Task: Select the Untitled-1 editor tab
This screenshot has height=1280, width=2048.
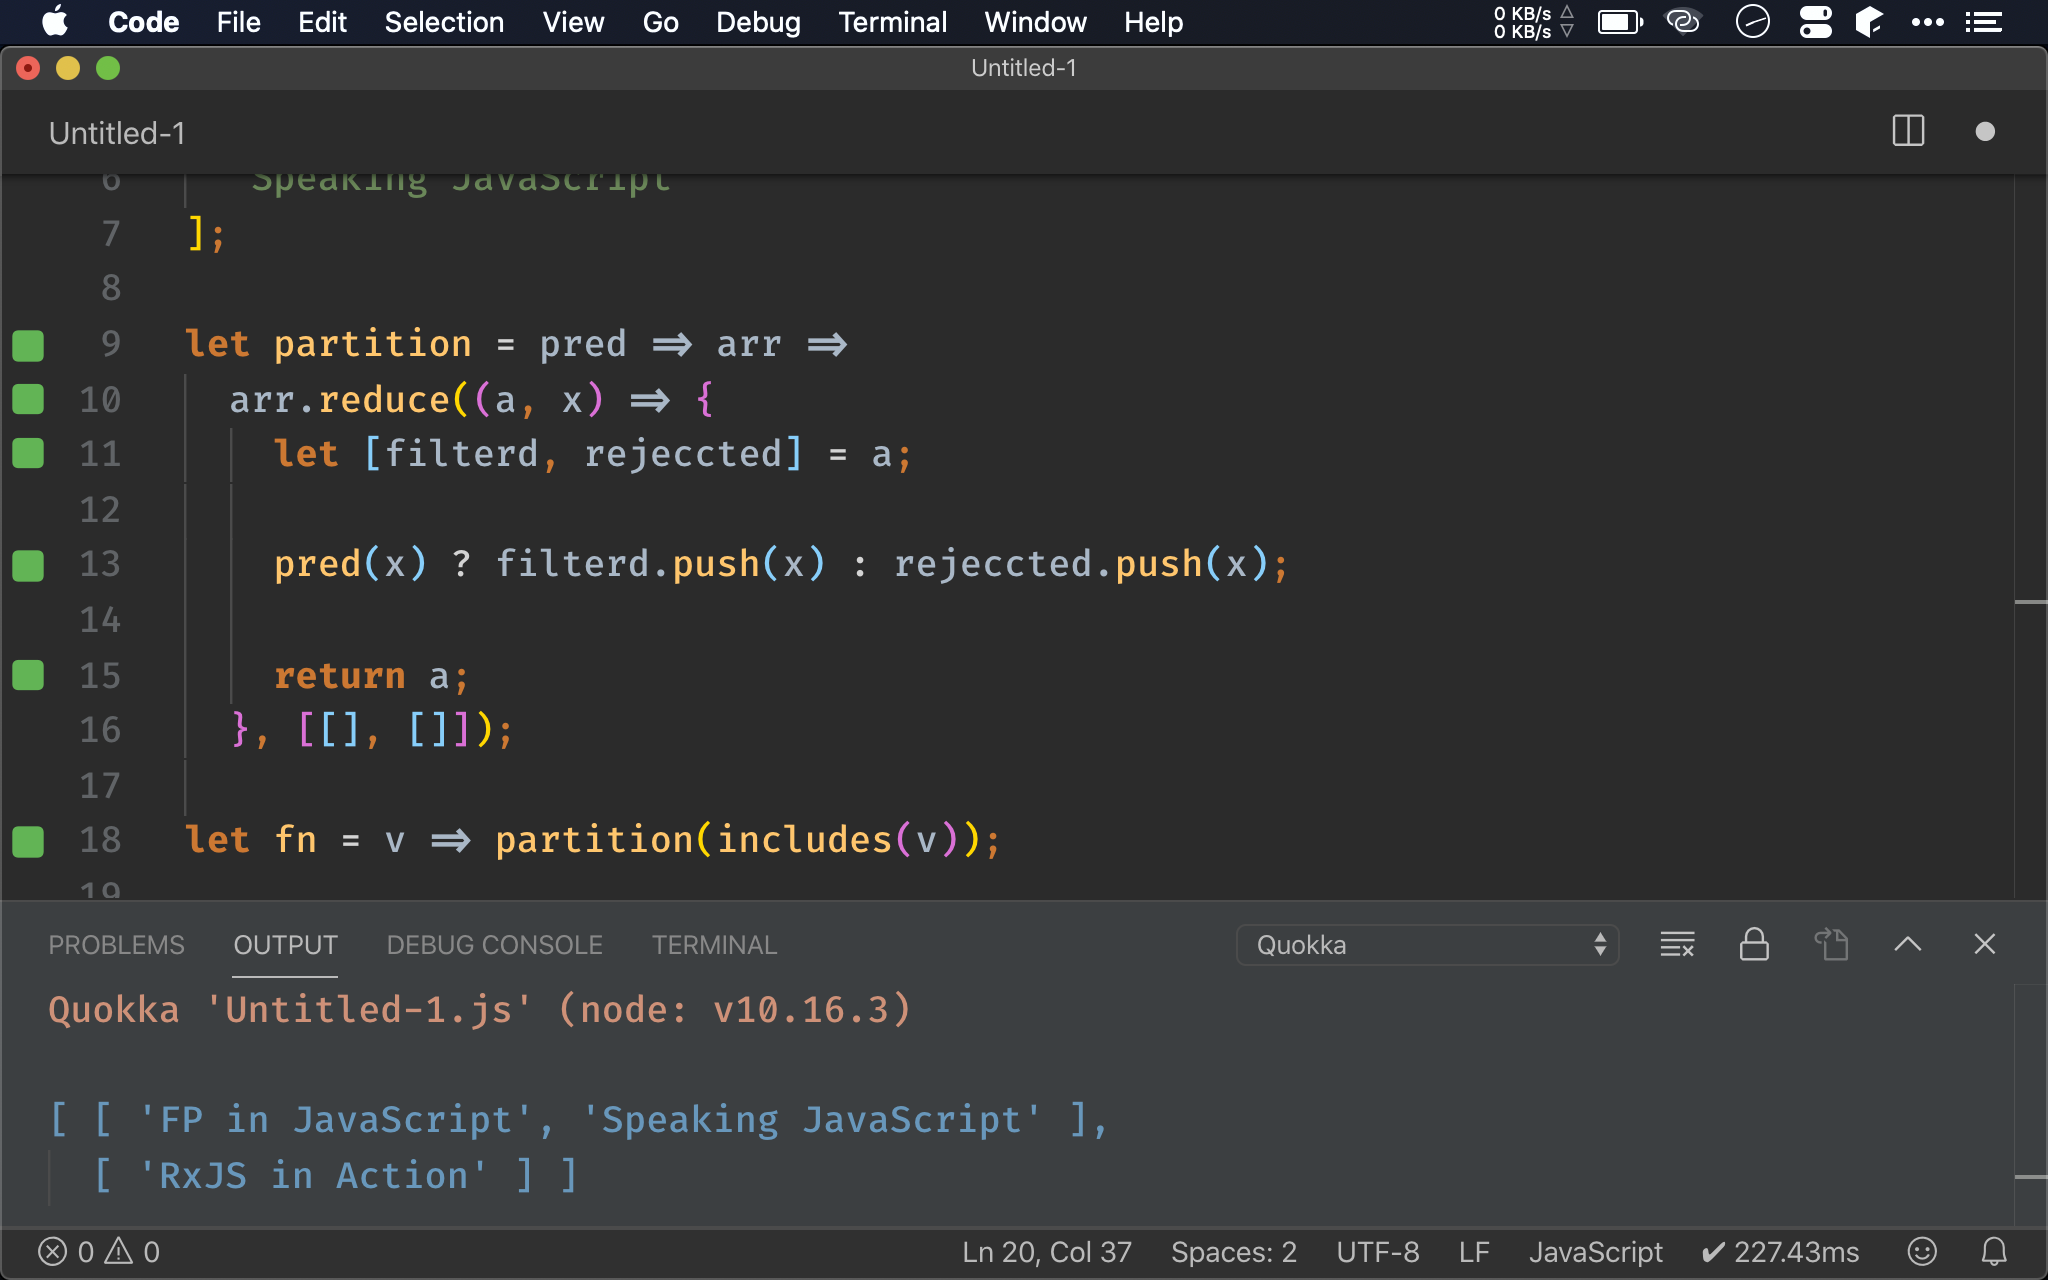Action: (x=117, y=133)
